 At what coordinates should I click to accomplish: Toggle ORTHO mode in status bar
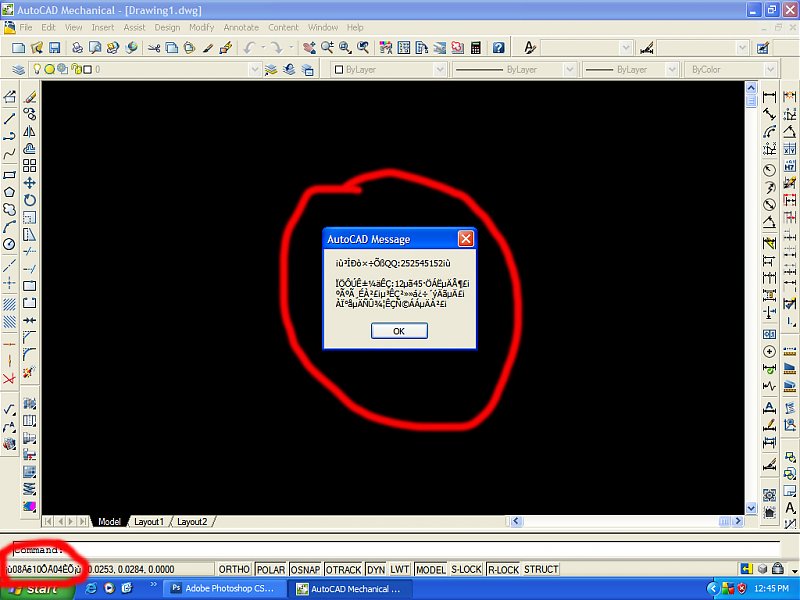click(234, 569)
